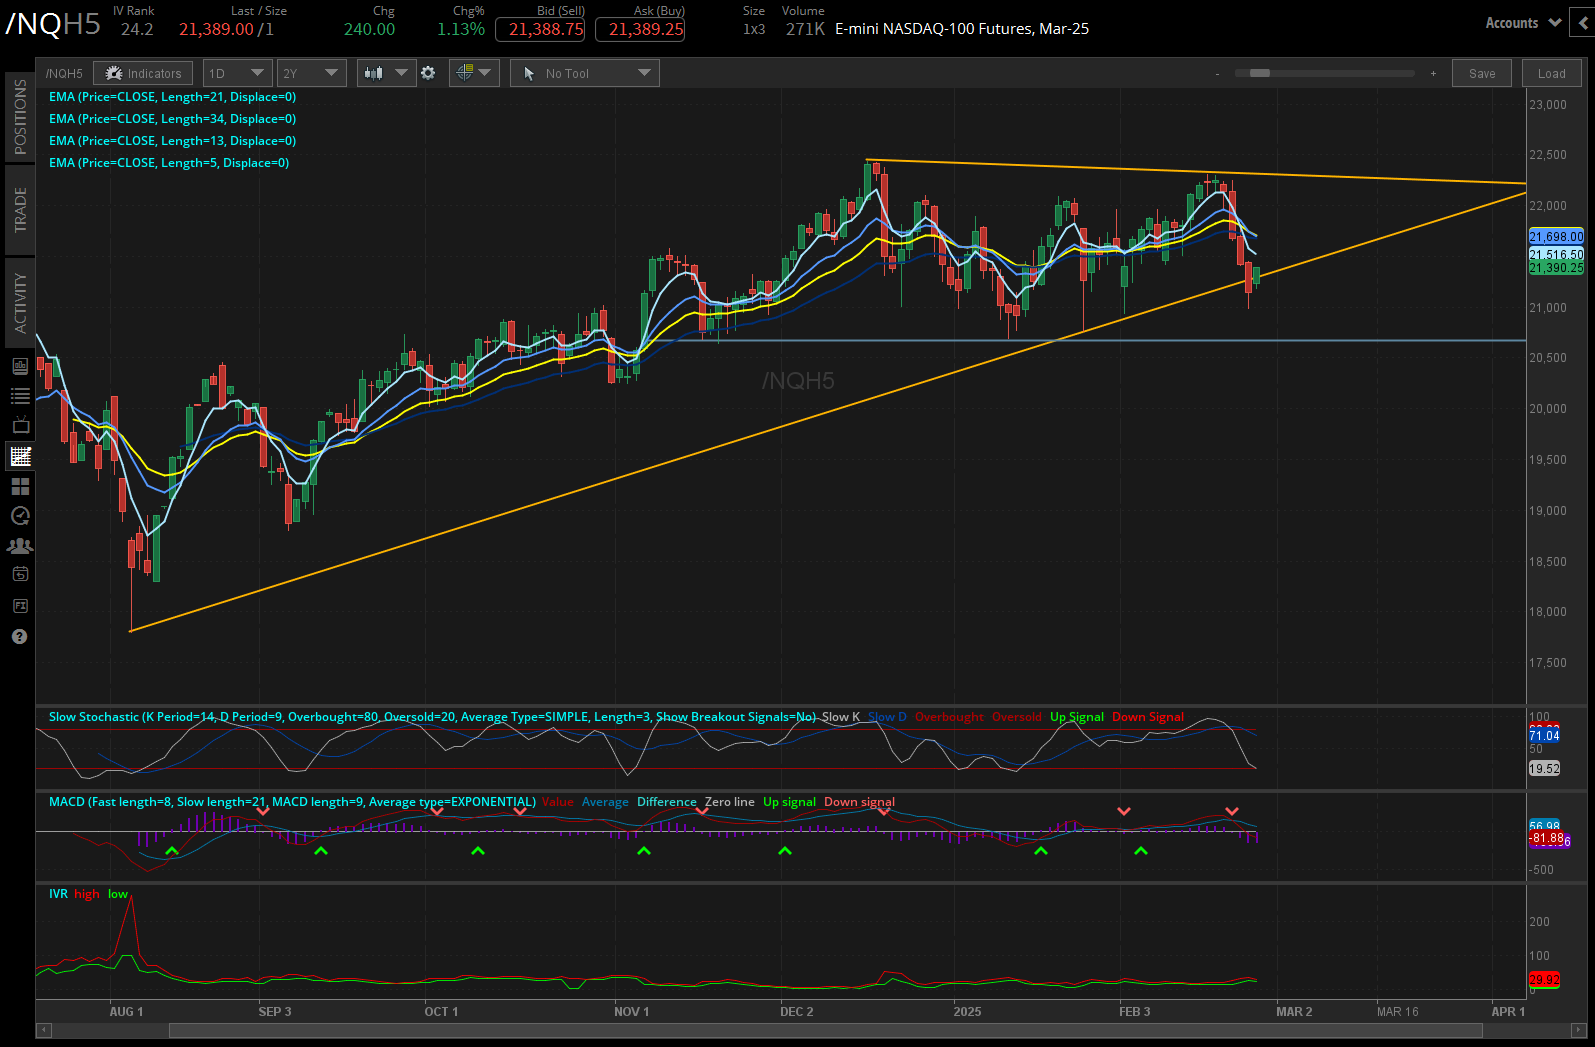Open the No Tool drawing dropdown
This screenshot has height=1047, width=1595.
tap(585, 73)
